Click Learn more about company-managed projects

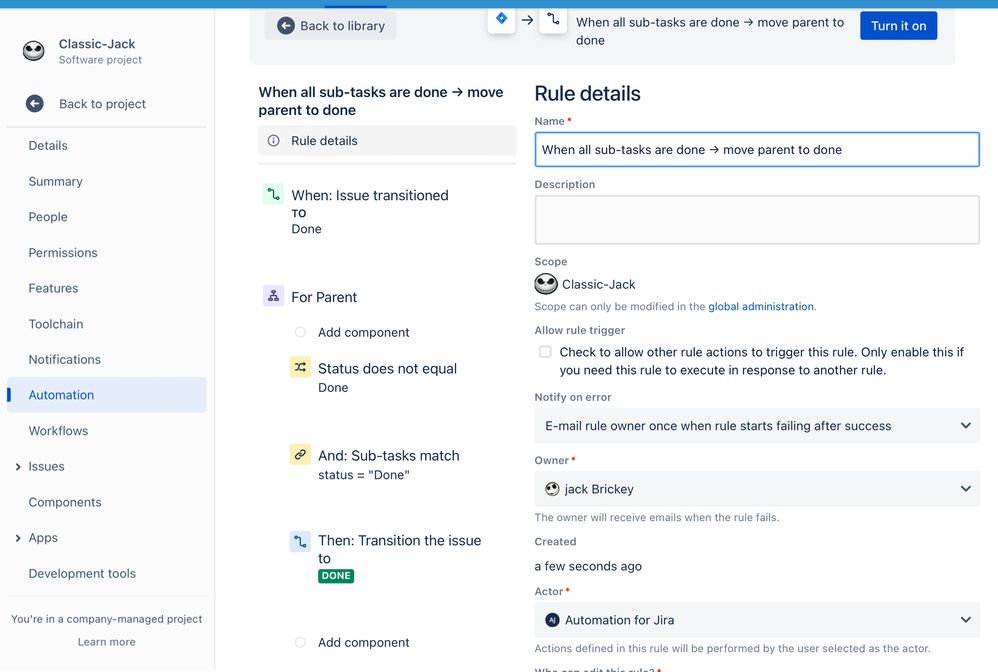(x=106, y=642)
